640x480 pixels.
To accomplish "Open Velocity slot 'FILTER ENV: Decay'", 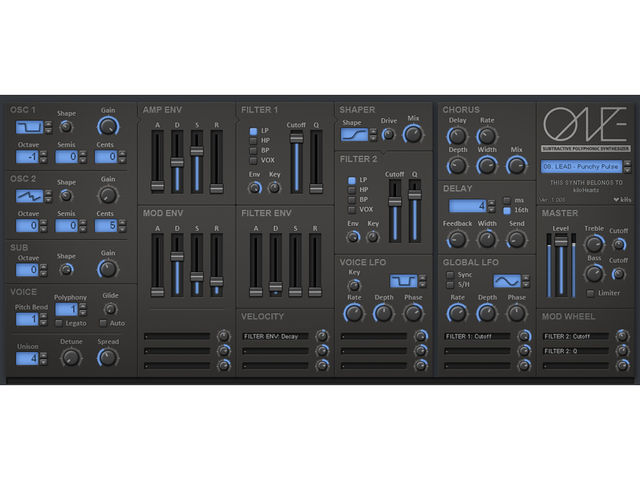I will click(276, 336).
